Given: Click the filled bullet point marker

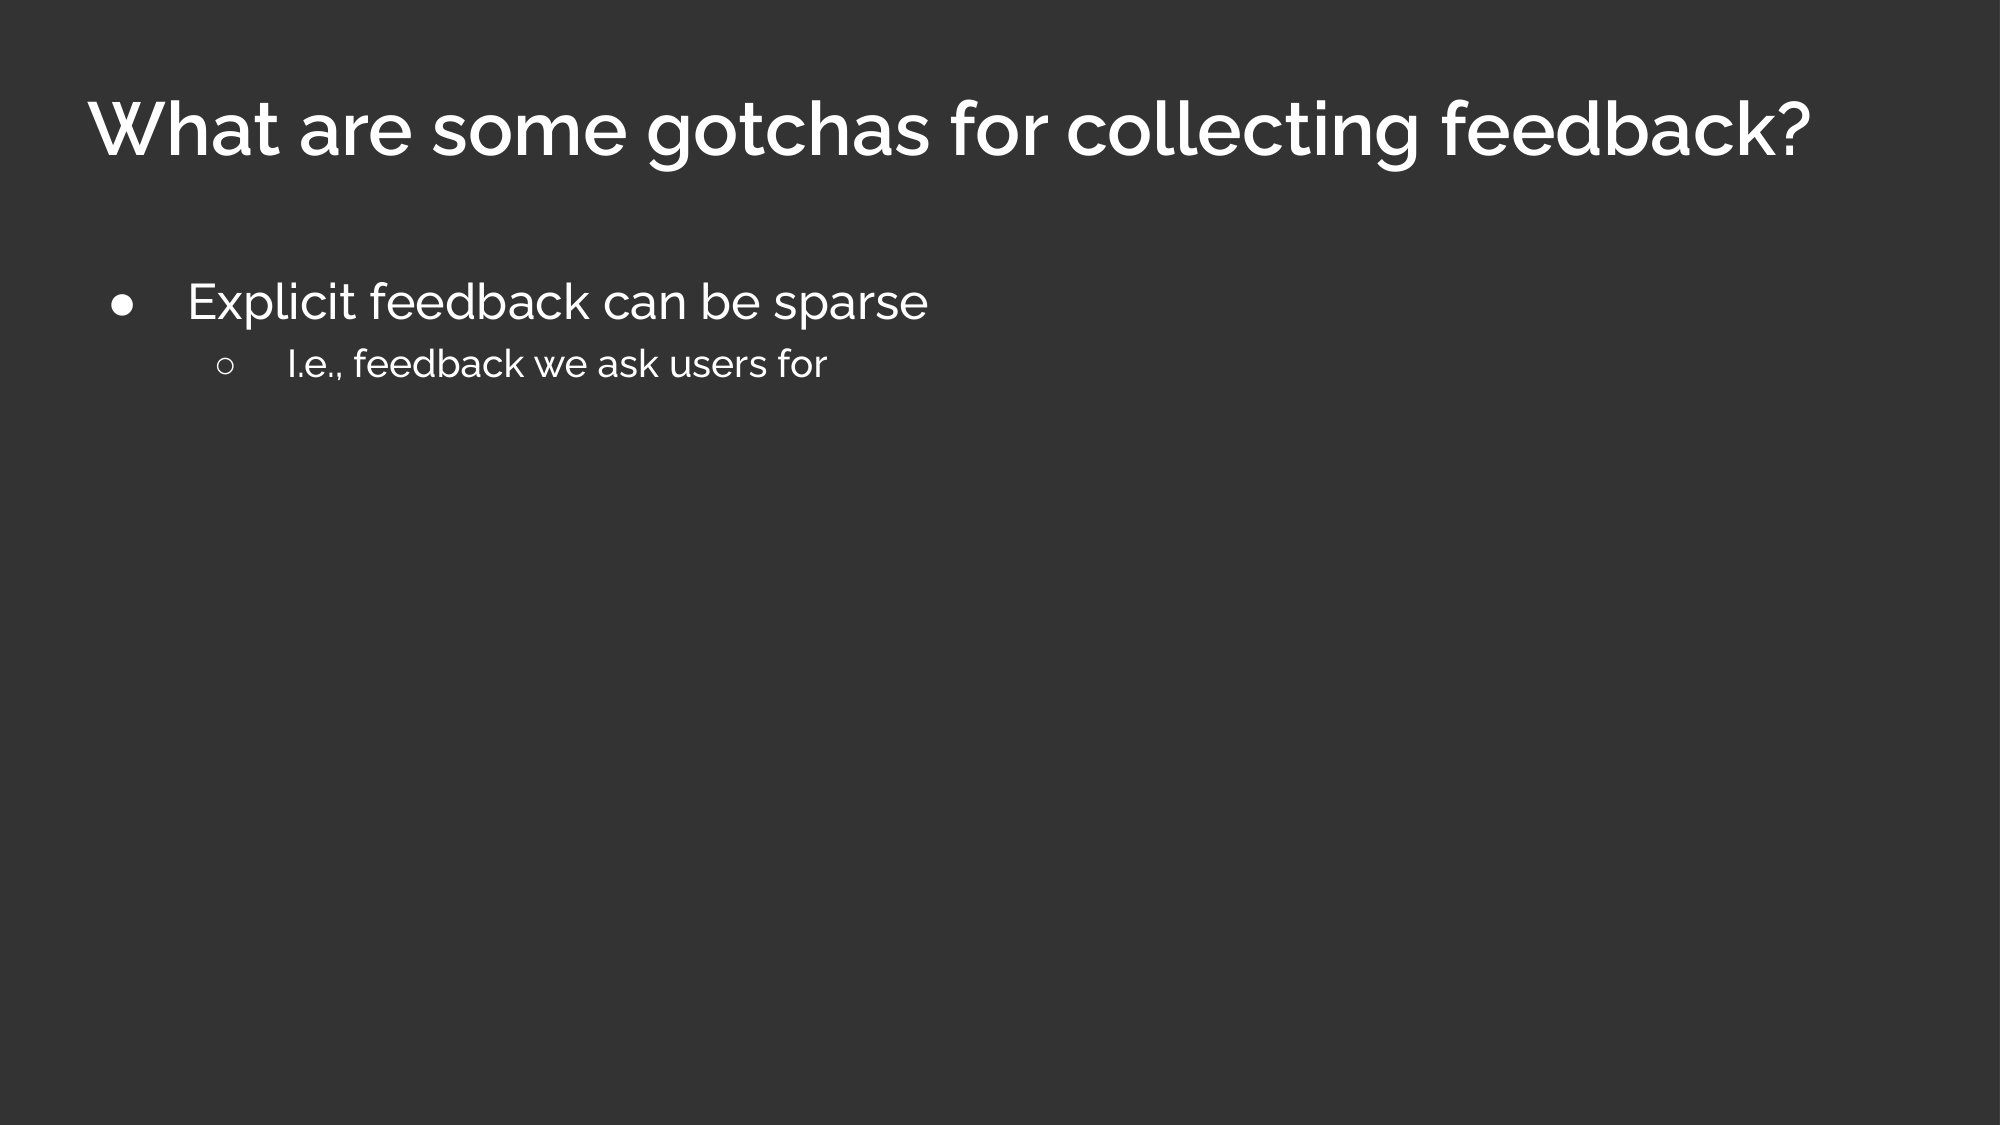Looking at the screenshot, I should 122,304.
